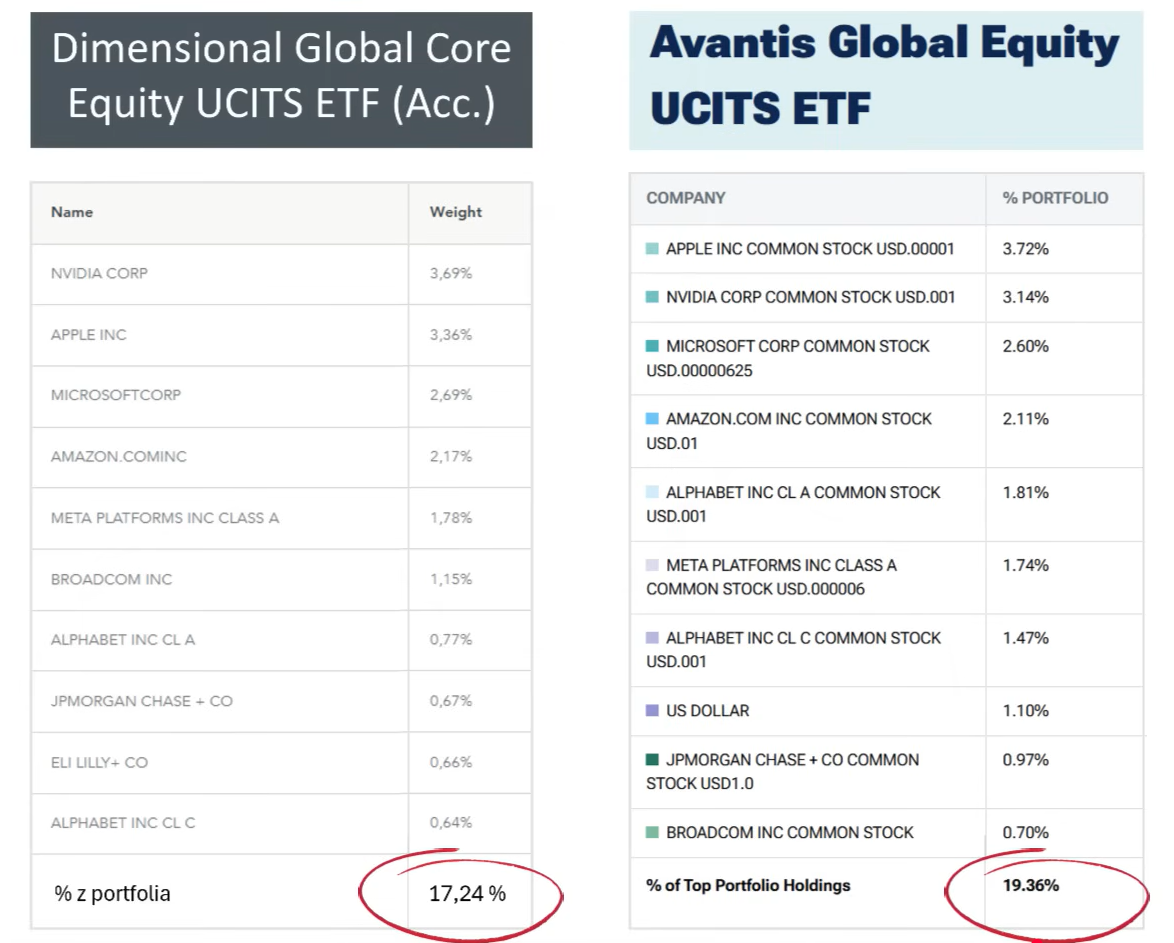The height and width of the screenshot is (943, 1174).
Task: Click the Broadcom Inc Common Stock swatch
Action: [652, 832]
